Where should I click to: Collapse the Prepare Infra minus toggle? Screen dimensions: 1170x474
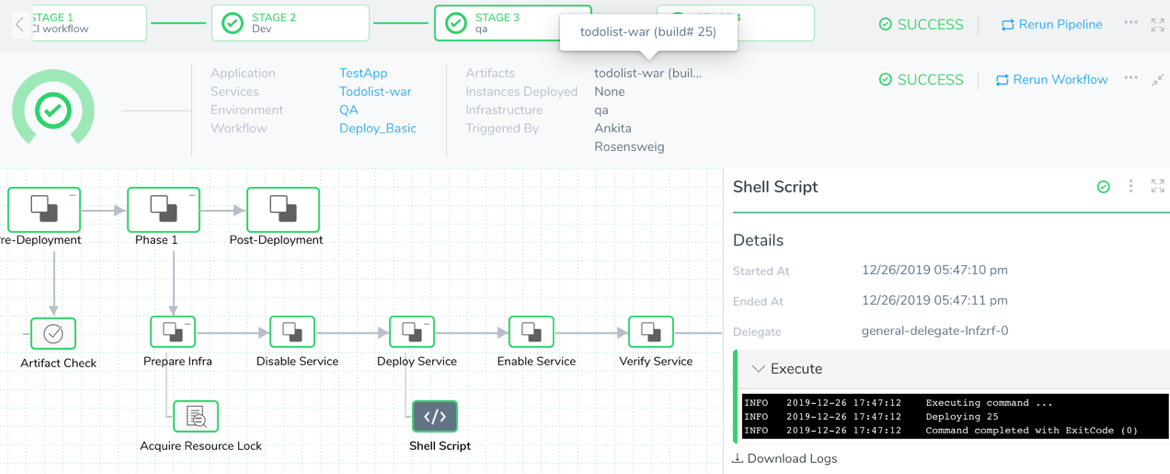coord(187,322)
